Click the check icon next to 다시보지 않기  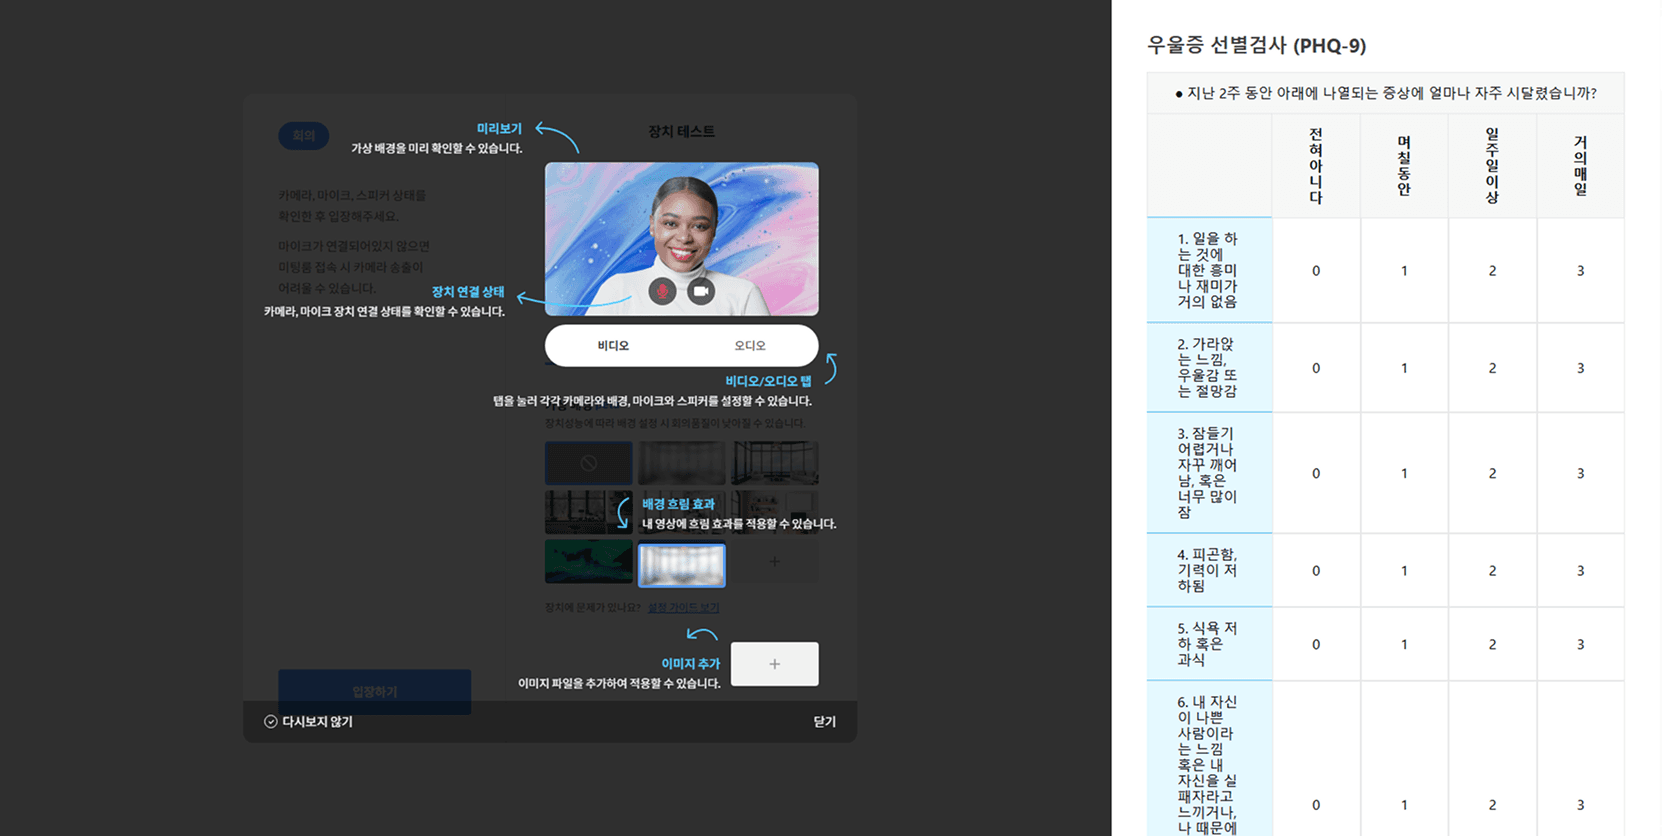click(x=270, y=721)
